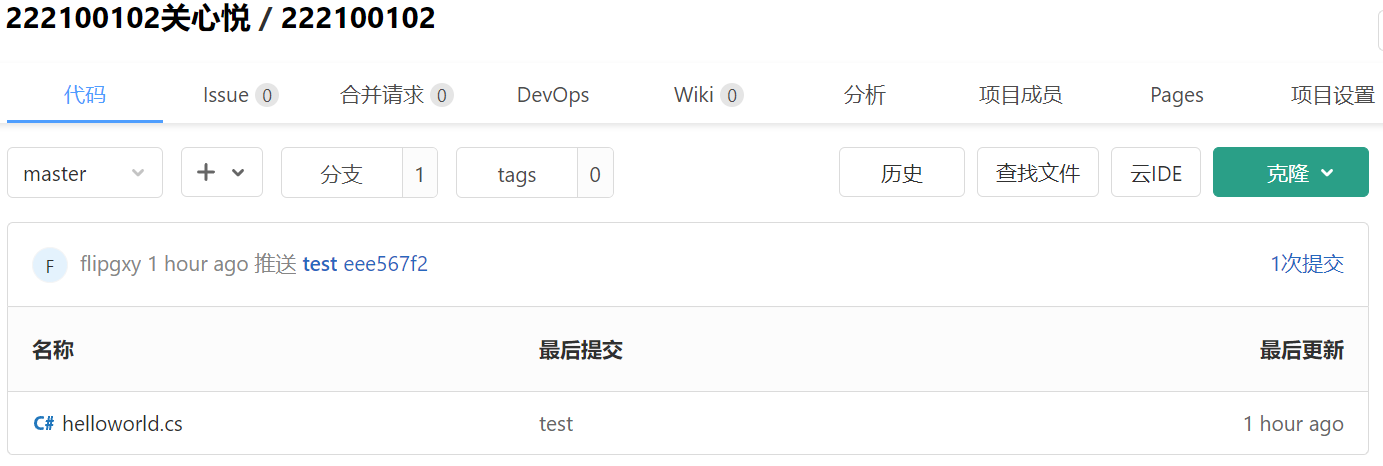Open the 项目设置 tab
This screenshot has width=1383, height=466.
1332,95
